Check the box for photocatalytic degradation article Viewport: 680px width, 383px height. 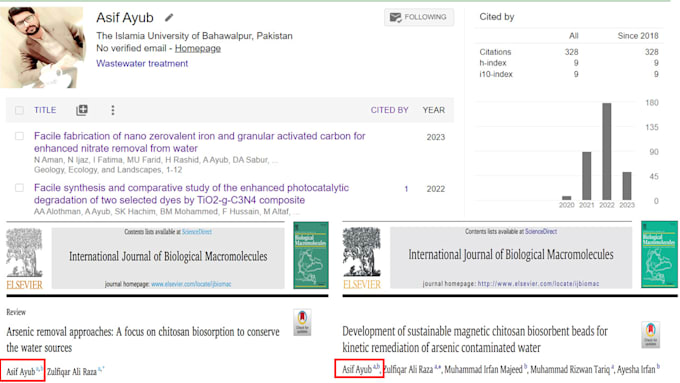(19, 188)
